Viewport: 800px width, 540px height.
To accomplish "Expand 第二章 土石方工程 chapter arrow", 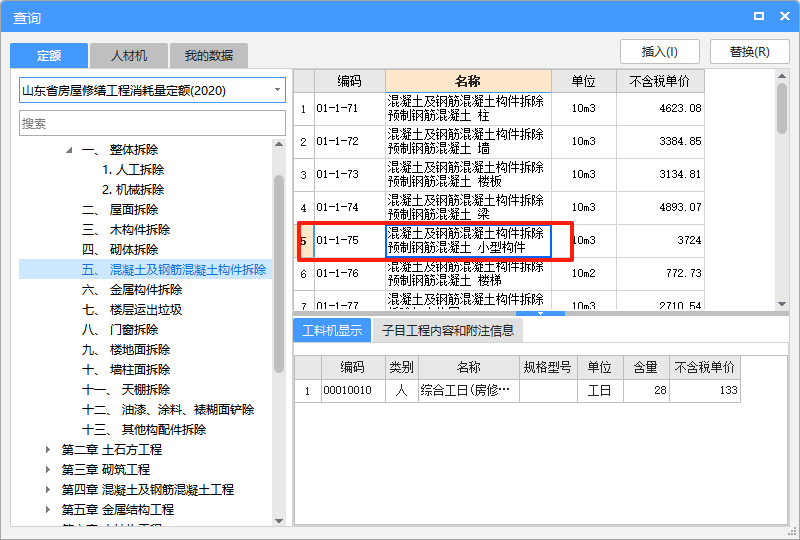I will coord(47,450).
